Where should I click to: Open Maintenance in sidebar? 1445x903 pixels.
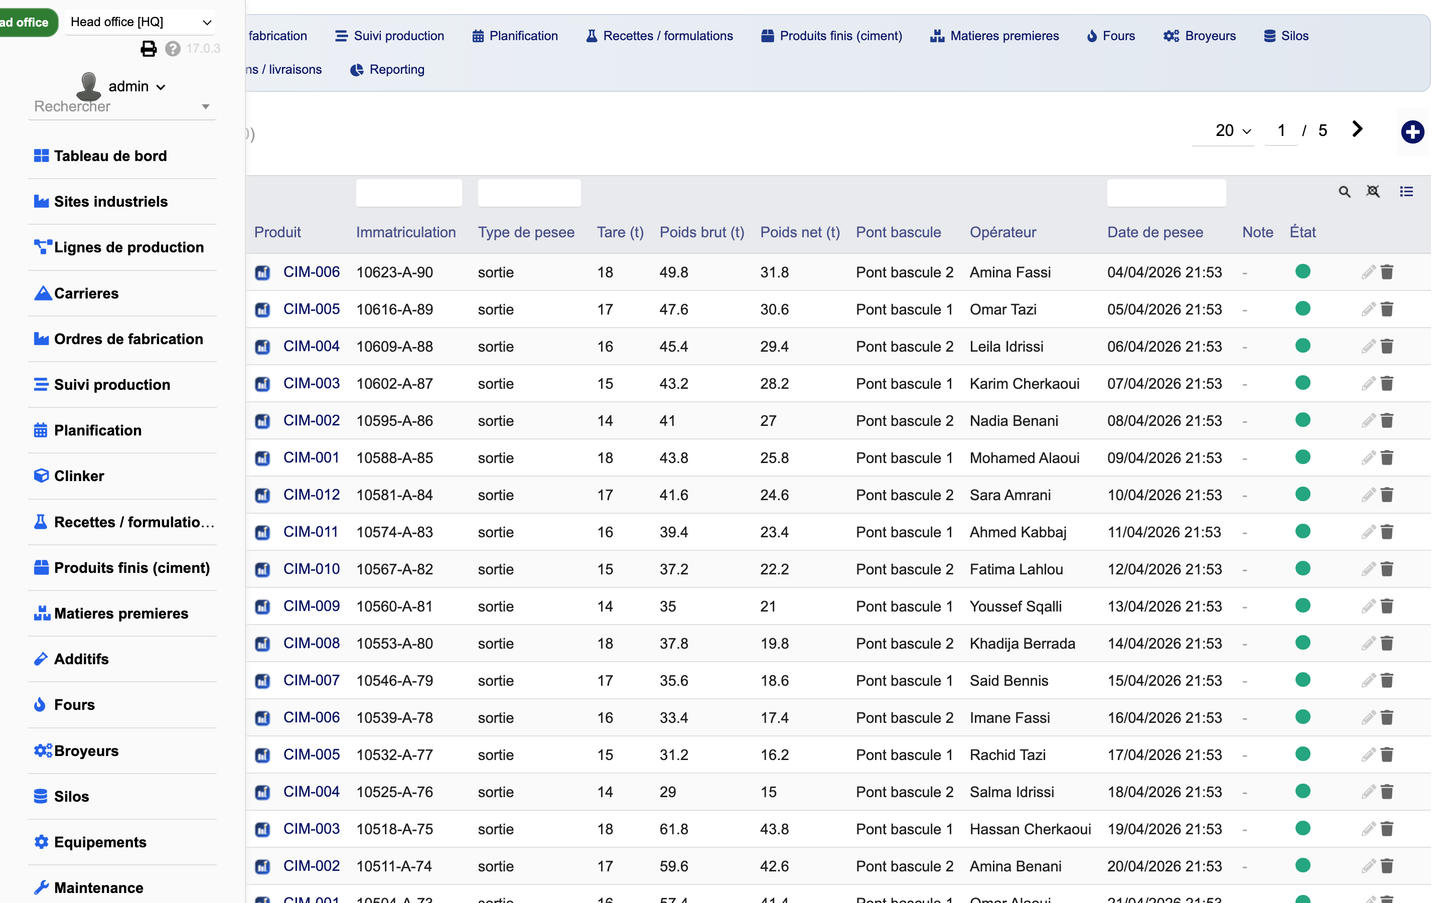tap(98, 888)
